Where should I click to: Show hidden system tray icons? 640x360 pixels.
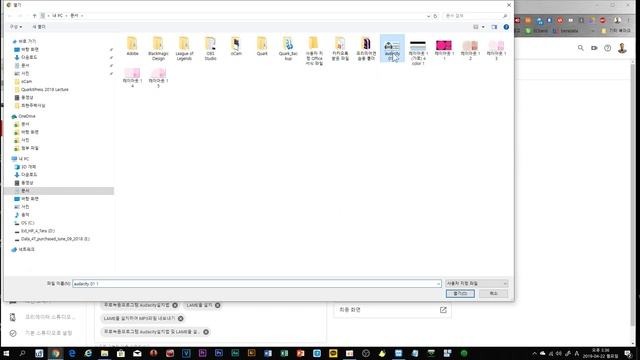(534, 353)
